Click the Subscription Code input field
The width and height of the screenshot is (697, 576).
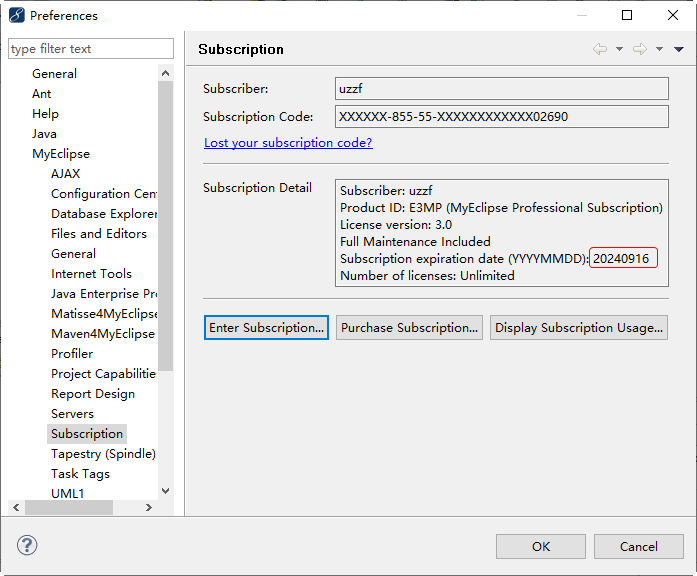501,117
